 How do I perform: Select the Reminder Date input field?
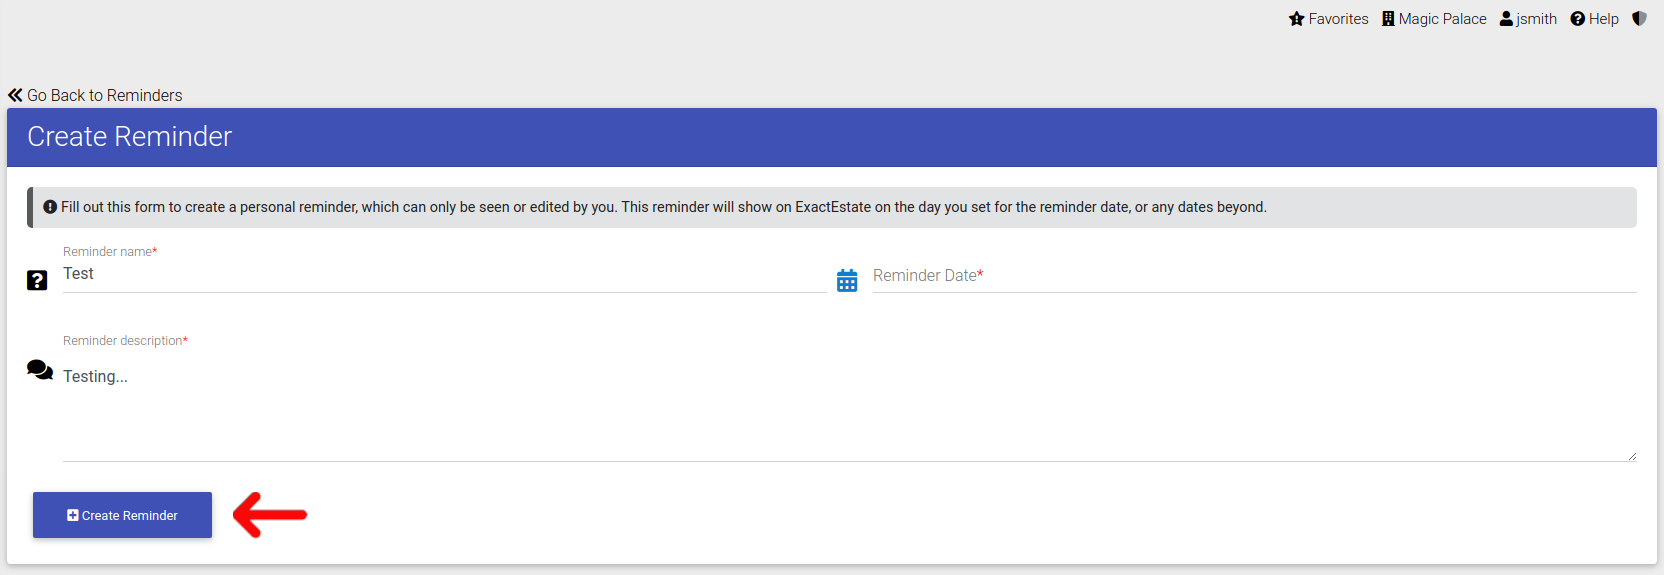[x=1254, y=276]
